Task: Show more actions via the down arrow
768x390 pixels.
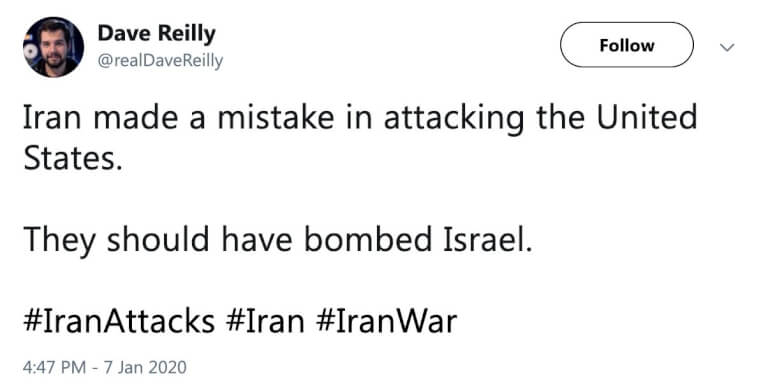Action: pos(727,47)
